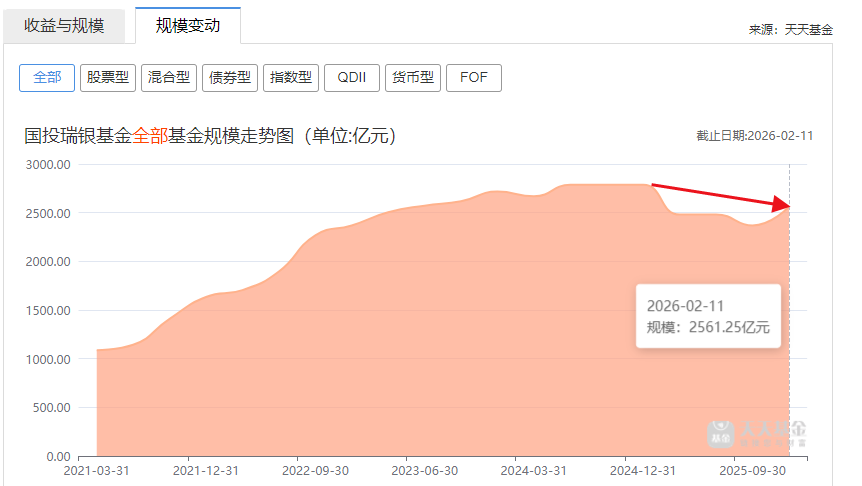Click the orange 全部 word in chart title
Screen dimensions: 862x486
[150, 136]
